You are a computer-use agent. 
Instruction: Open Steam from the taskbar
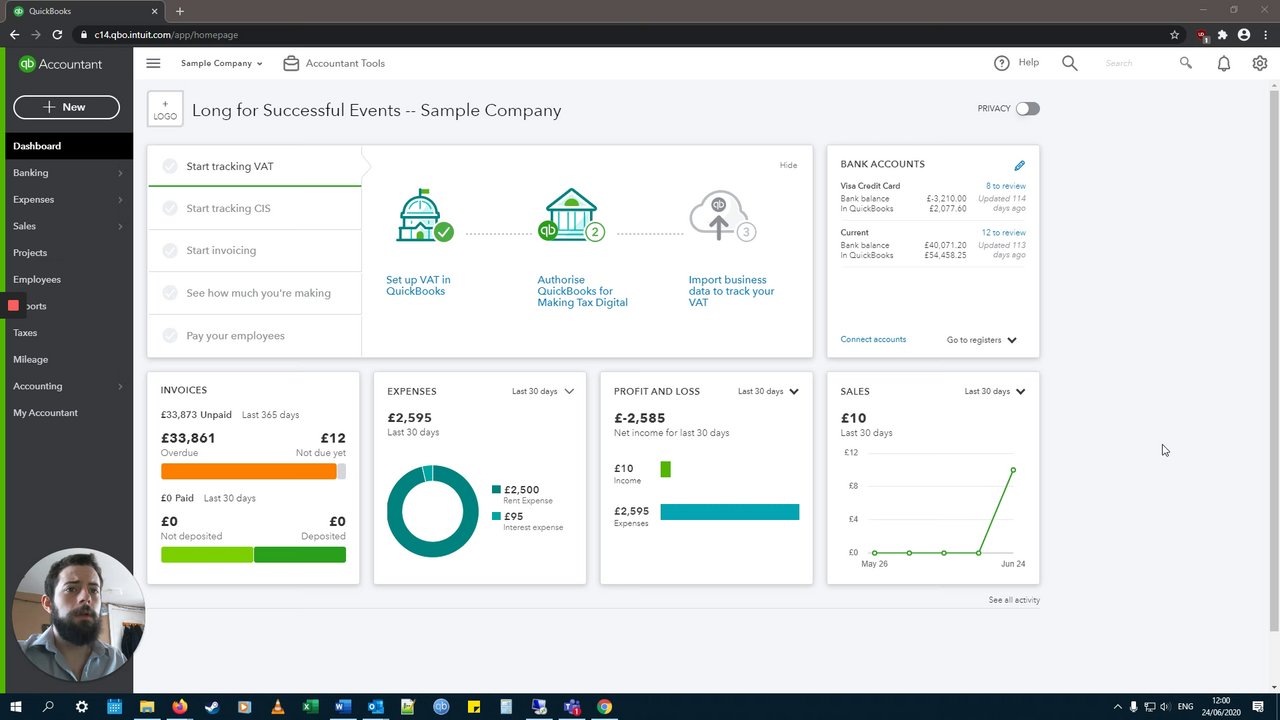tap(212, 707)
